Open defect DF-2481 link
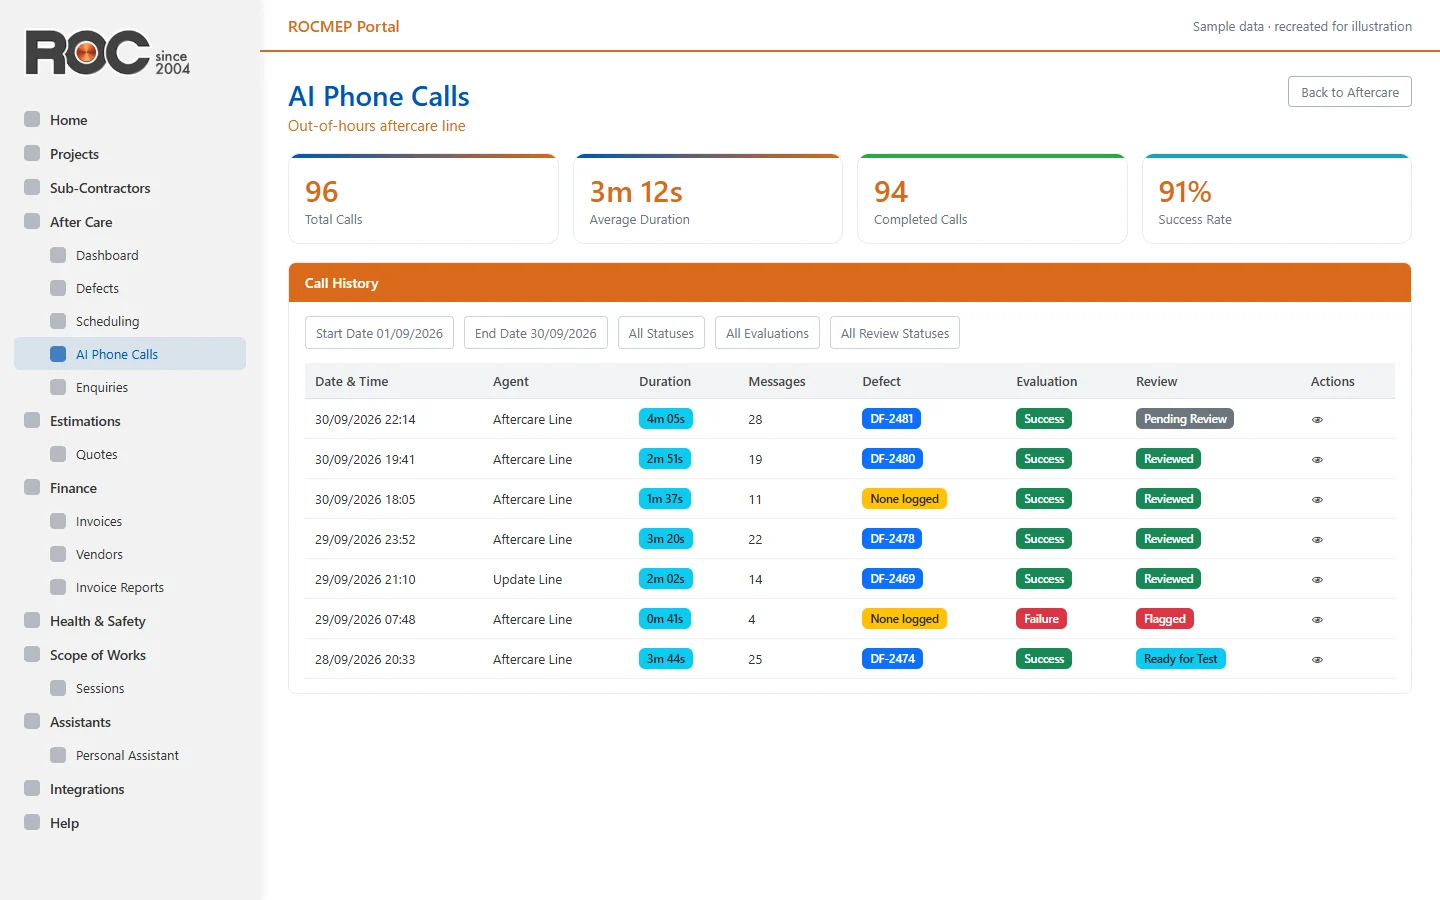Screen dimensions: 1440x900 tap(891, 419)
